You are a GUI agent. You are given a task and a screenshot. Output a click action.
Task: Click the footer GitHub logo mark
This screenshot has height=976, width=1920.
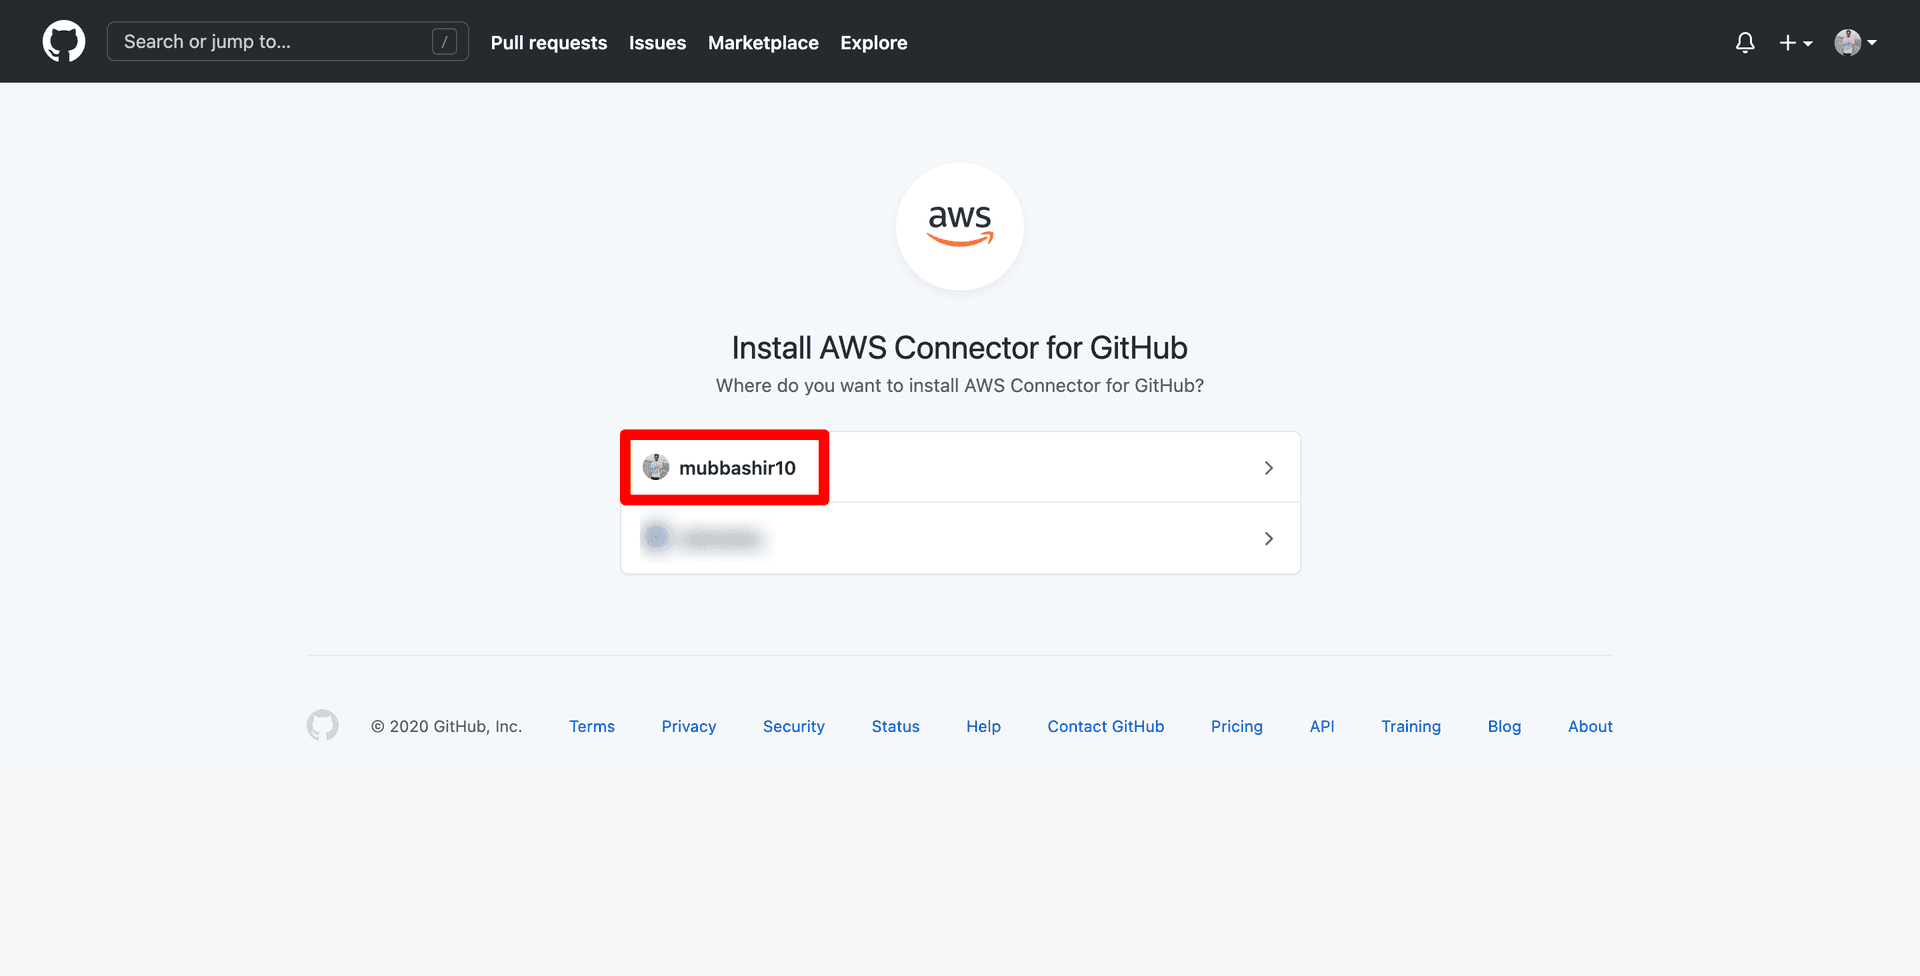[323, 725]
